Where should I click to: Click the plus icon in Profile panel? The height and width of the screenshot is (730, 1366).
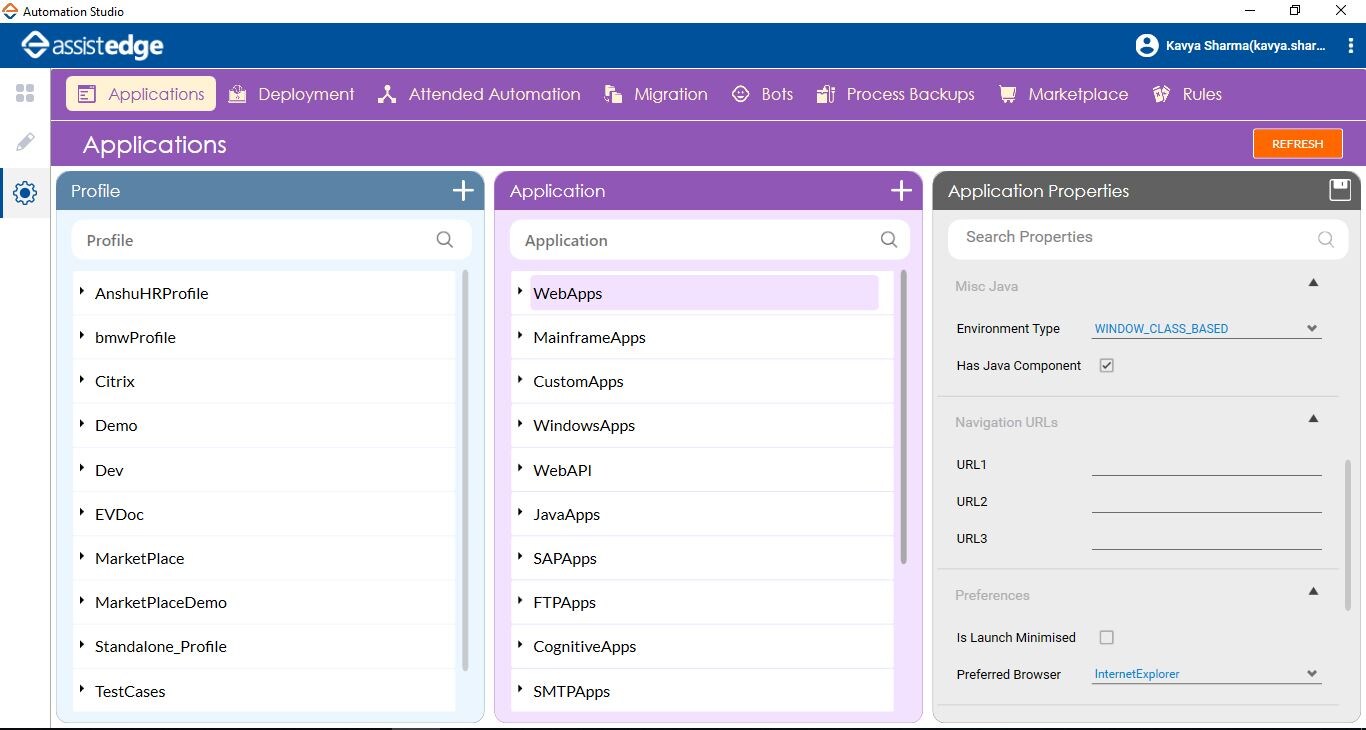click(463, 191)
